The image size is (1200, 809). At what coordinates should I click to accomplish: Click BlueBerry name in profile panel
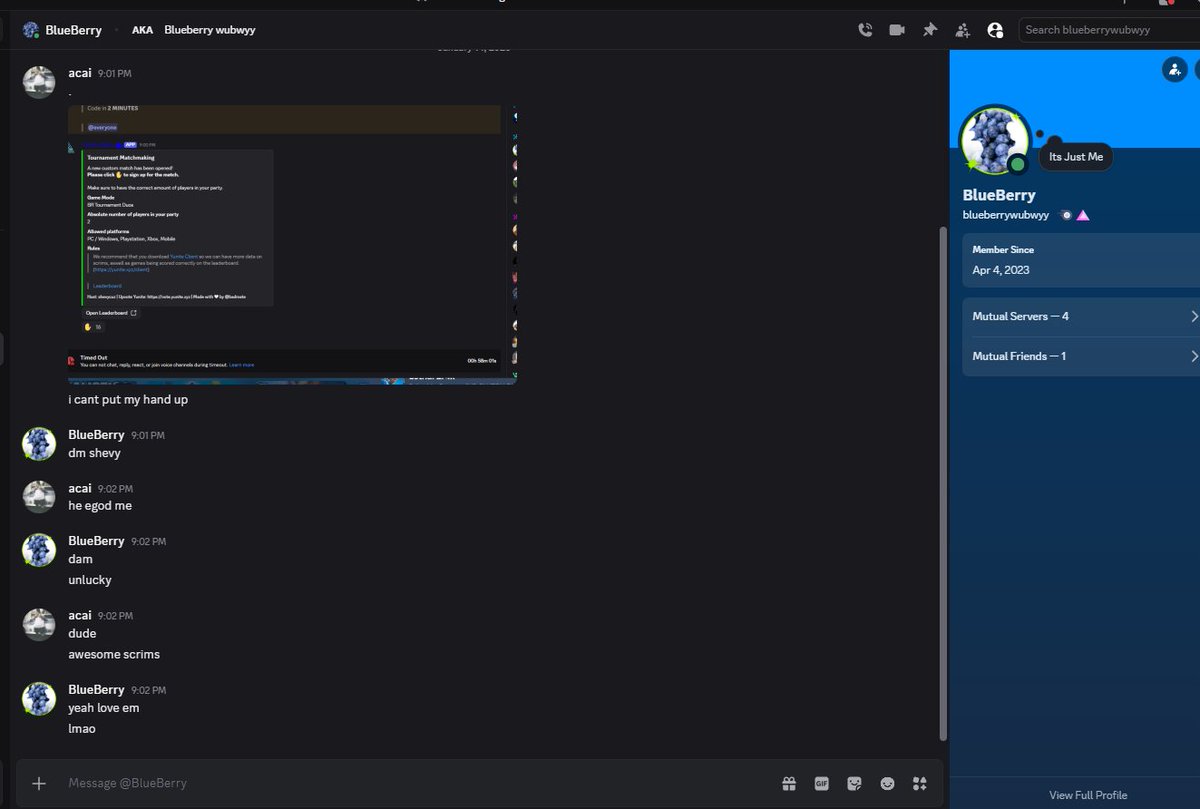pyautogui.click(x=999, y=195)
